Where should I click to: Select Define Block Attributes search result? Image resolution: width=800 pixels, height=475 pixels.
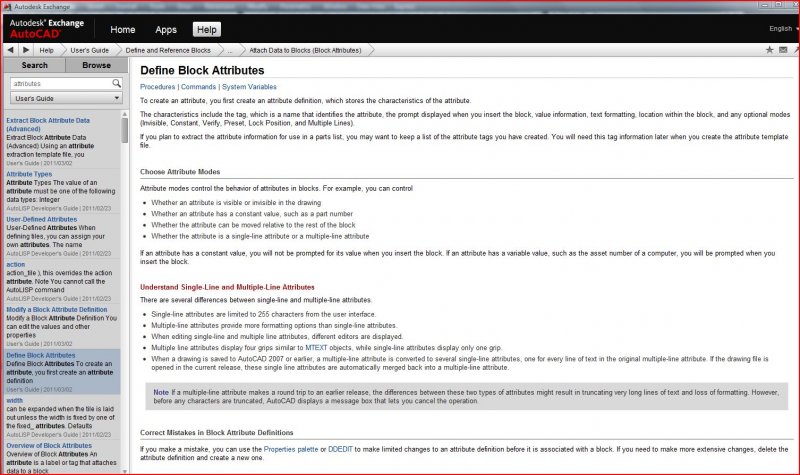tap(62, 371)
